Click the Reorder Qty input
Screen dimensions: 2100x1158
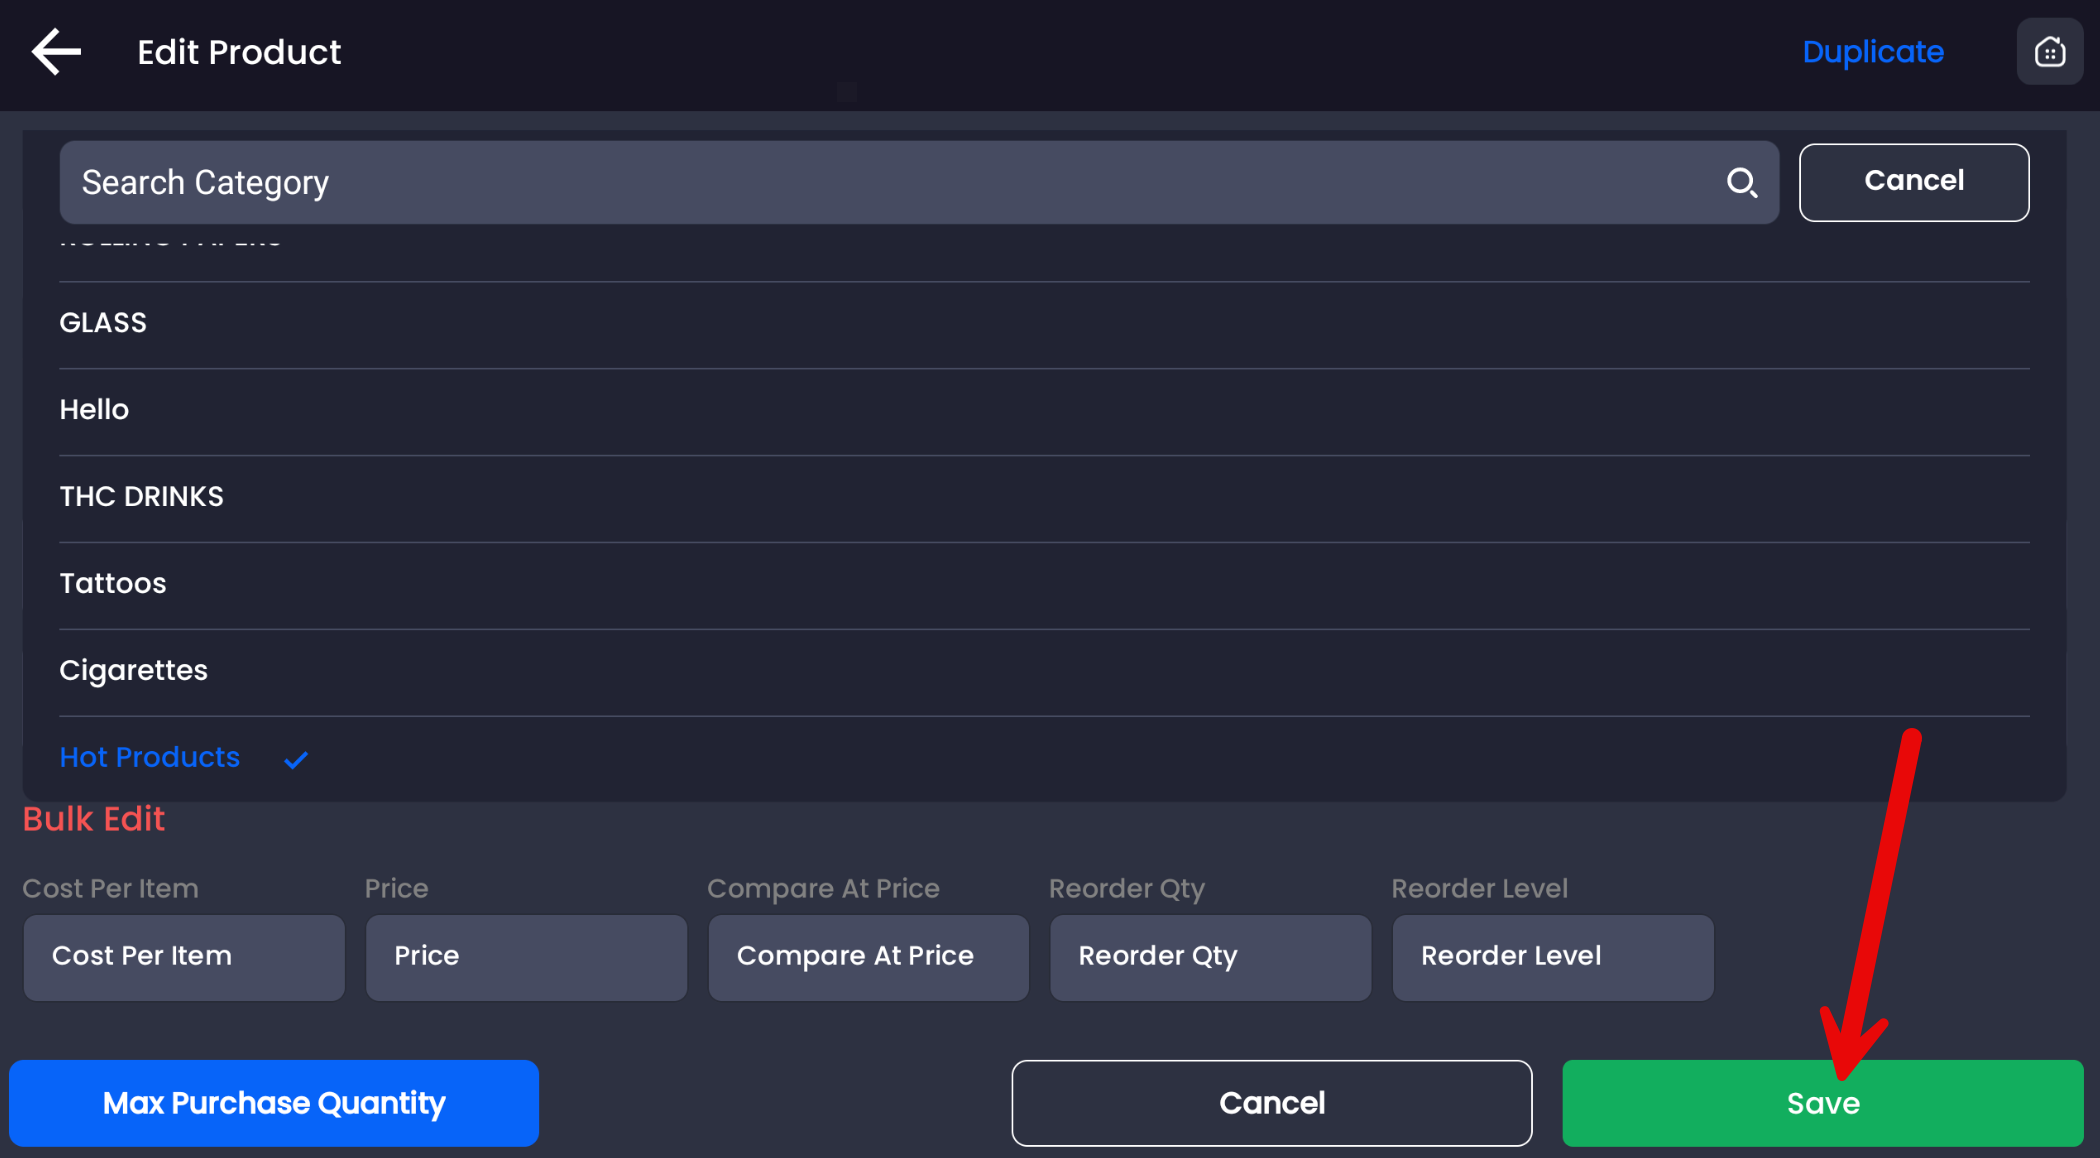1210,957
